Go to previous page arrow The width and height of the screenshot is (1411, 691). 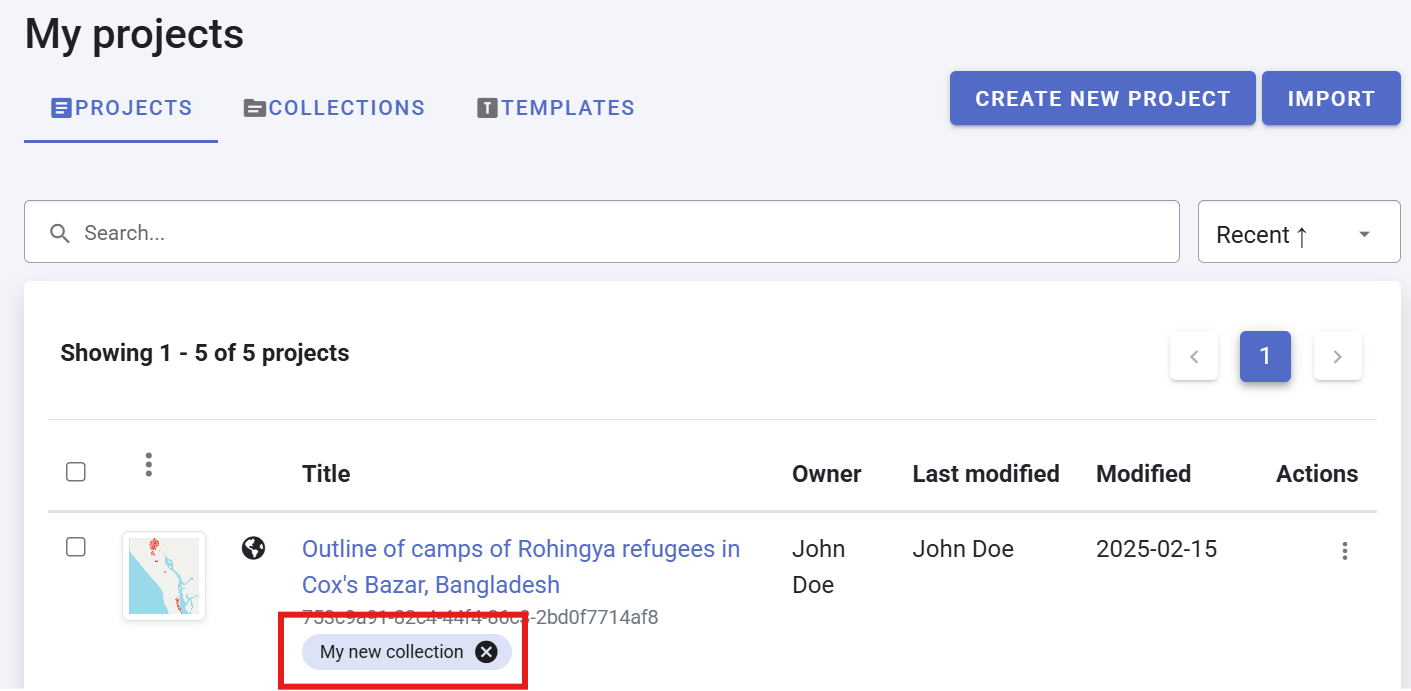[1194, 356]
